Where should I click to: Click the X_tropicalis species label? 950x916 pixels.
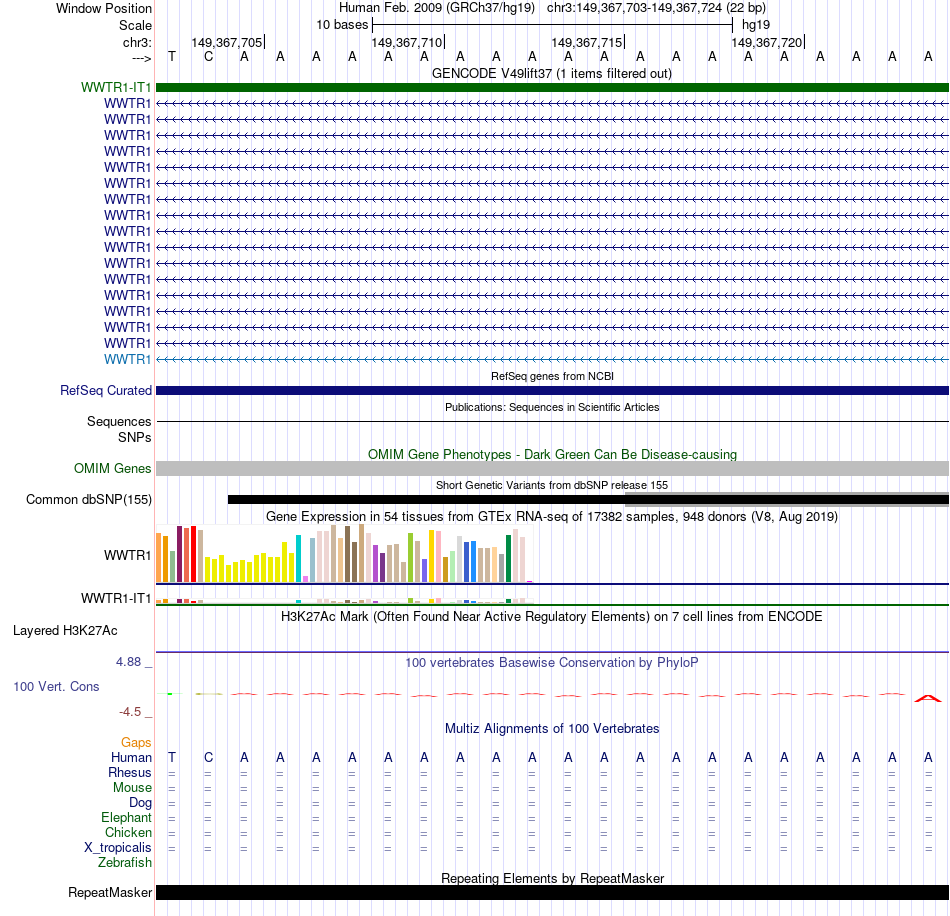pos(118,847)
